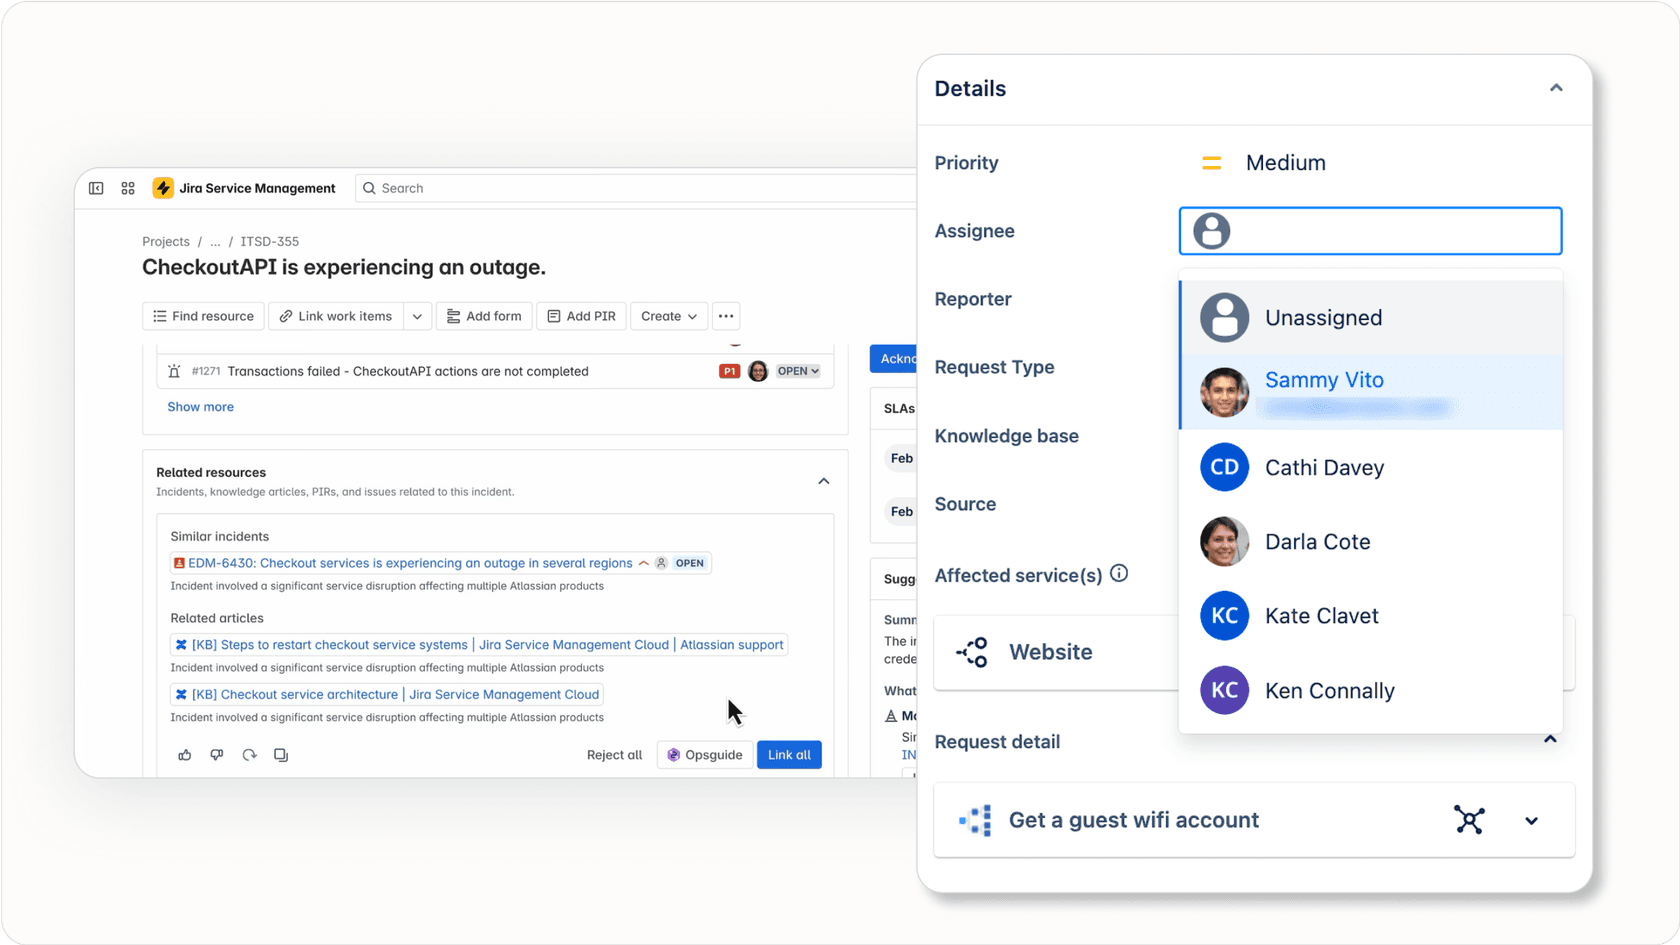Open the more actions ellipsis menu
Image resolution: width=1680 pixels, height=945 pixels.
point(726,316)
